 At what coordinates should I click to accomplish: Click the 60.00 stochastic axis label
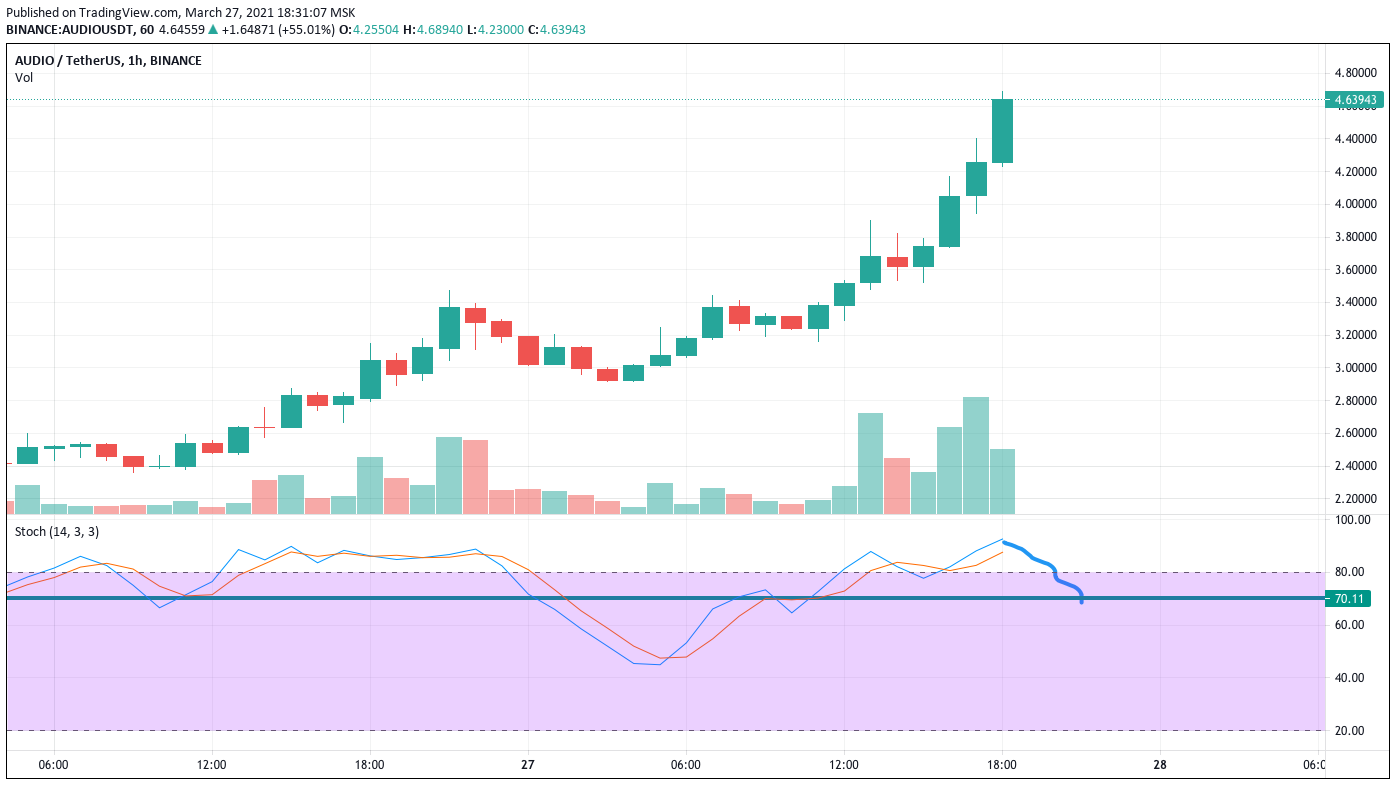[x=1349, y=625]
